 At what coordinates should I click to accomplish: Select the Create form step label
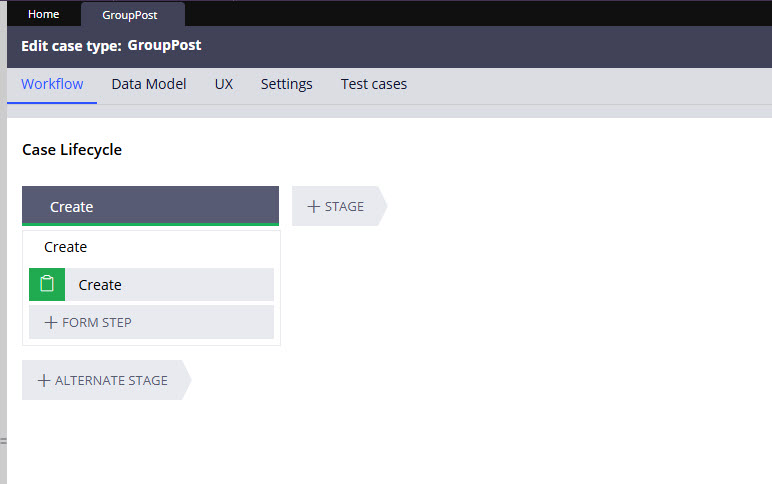[100, 285]
